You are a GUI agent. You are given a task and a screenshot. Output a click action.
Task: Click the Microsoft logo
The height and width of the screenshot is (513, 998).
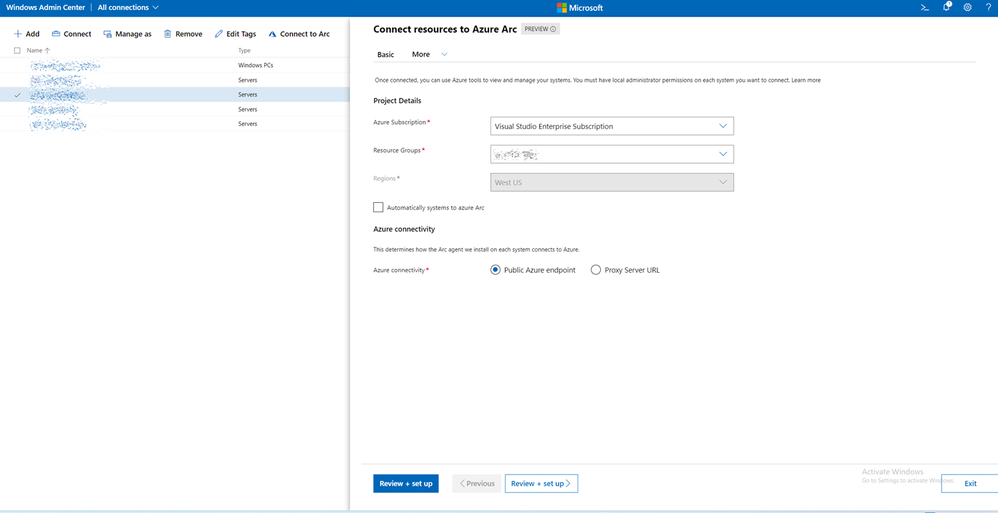pyautogui.click(x=580, y=8)
